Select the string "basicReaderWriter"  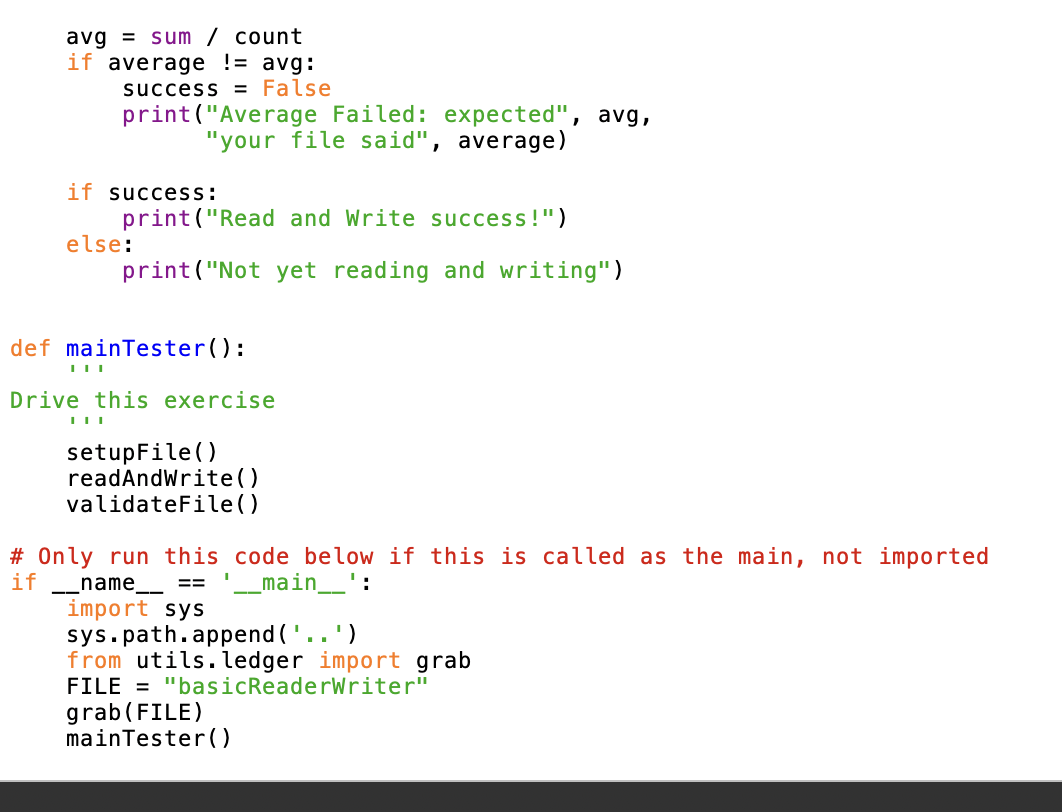[296, 686]
